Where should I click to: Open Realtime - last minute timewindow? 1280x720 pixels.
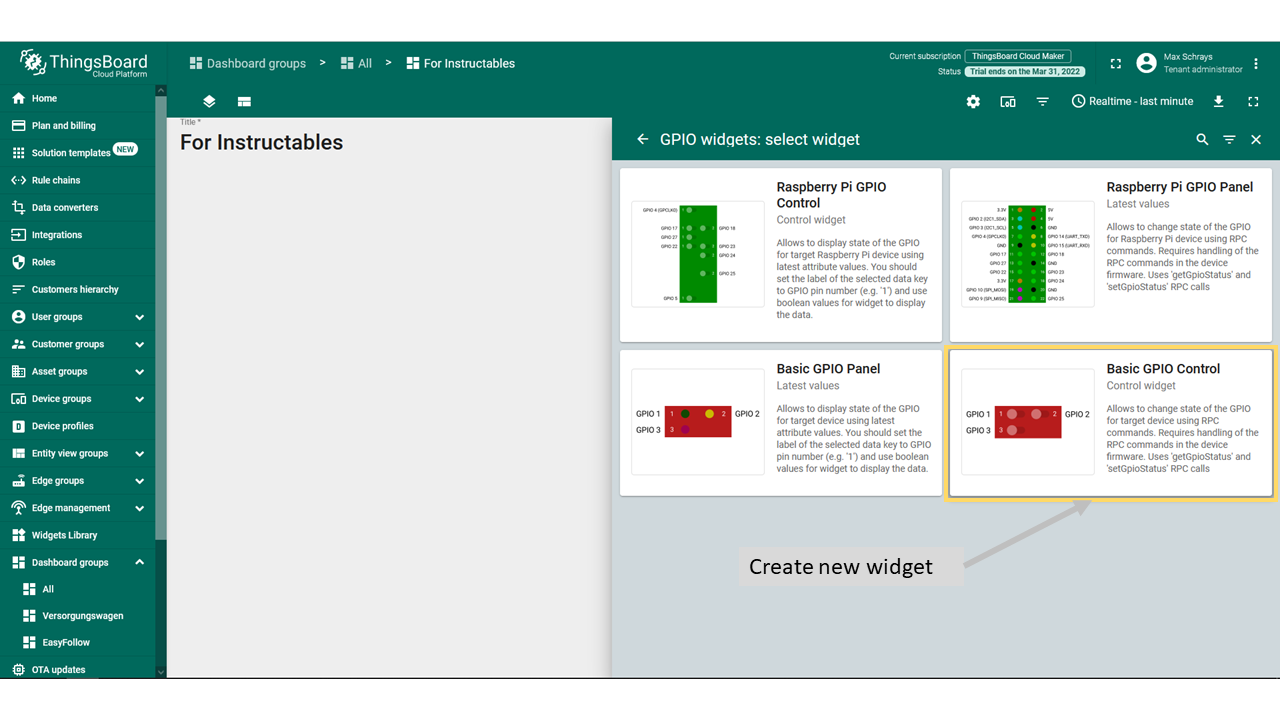(x=1132, y=101)
